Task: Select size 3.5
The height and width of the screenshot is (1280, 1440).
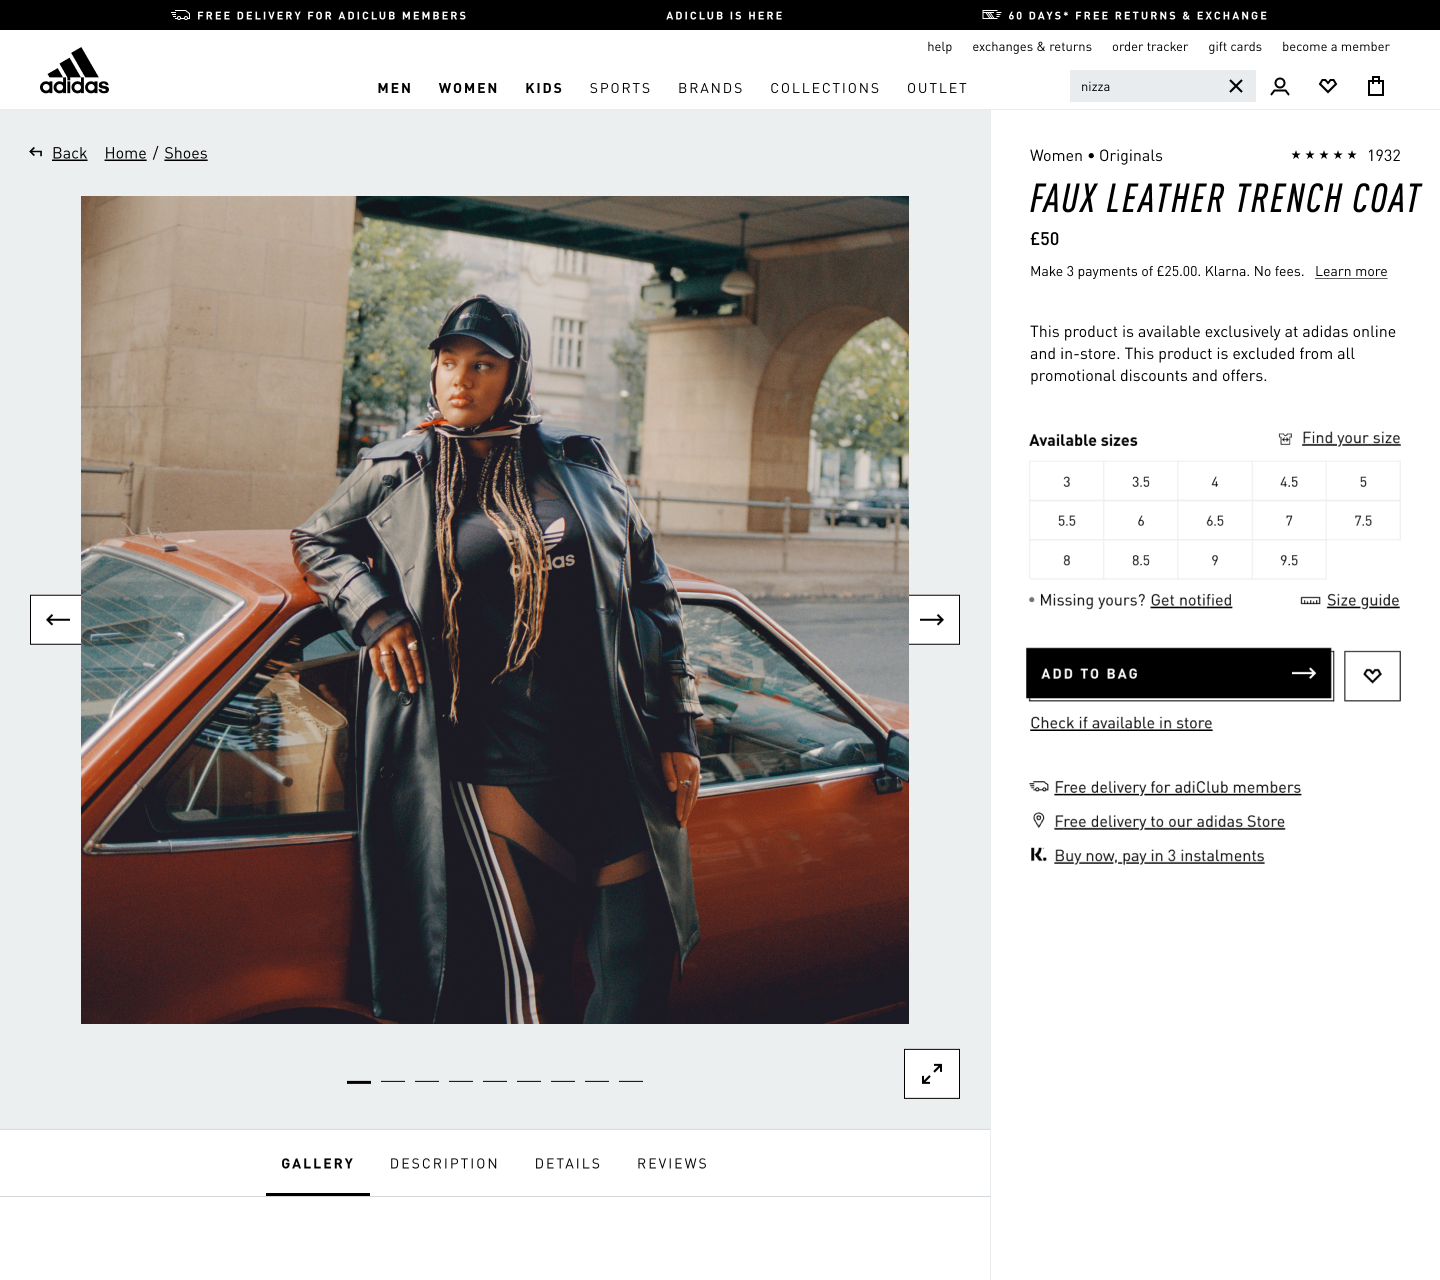Action: pos(1141,482)
